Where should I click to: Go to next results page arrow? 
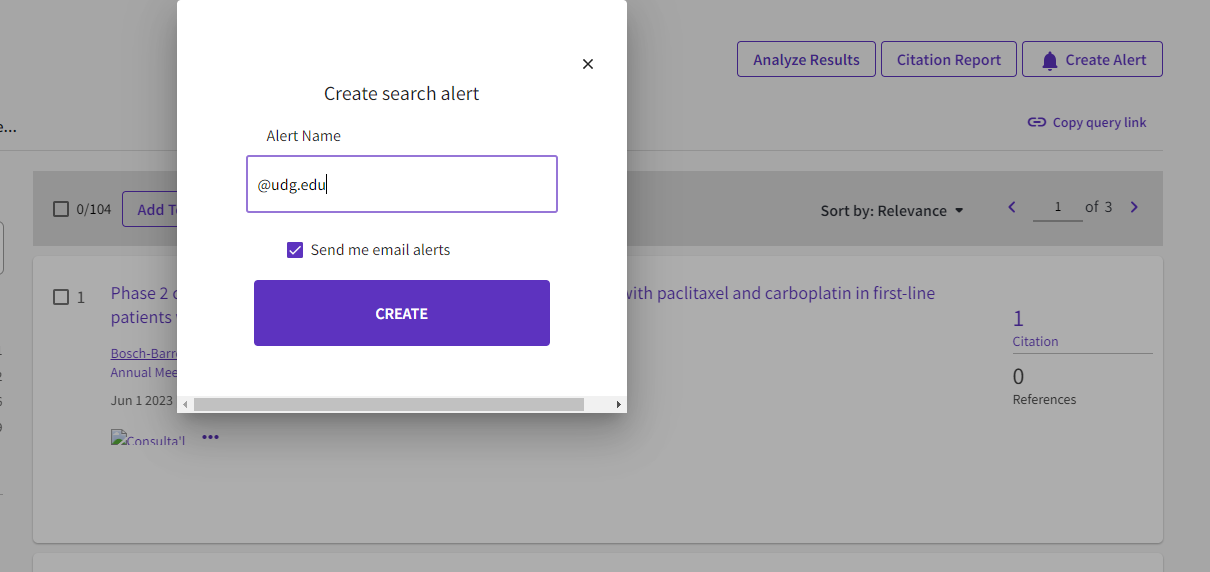(1134, 207)
